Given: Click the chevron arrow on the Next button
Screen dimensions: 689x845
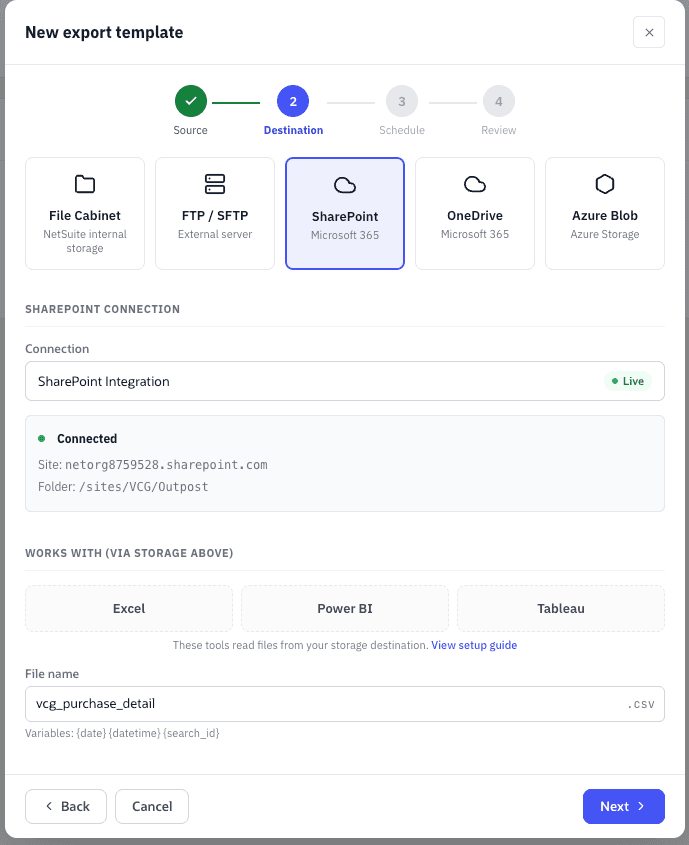Looking at the screenshot, I should (641, 806).
